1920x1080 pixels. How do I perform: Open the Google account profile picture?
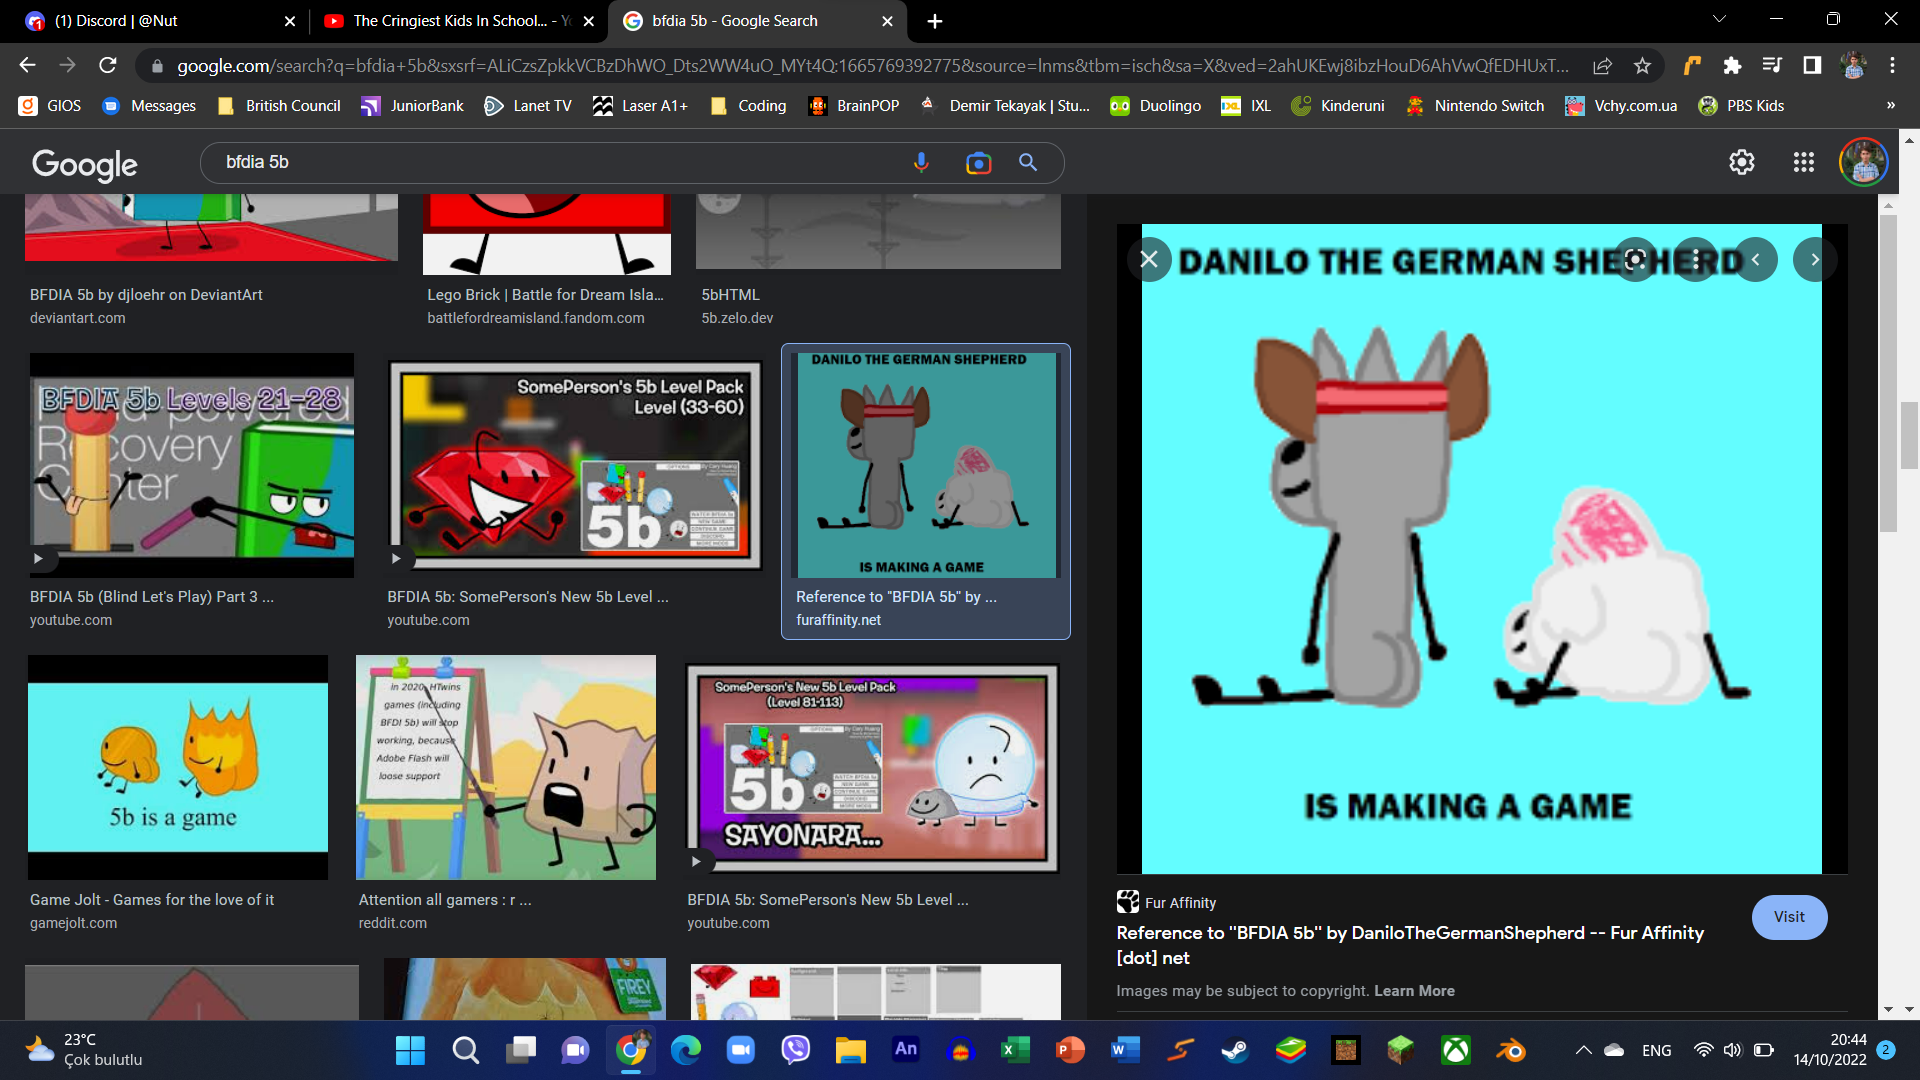[x=1864, y=162]
